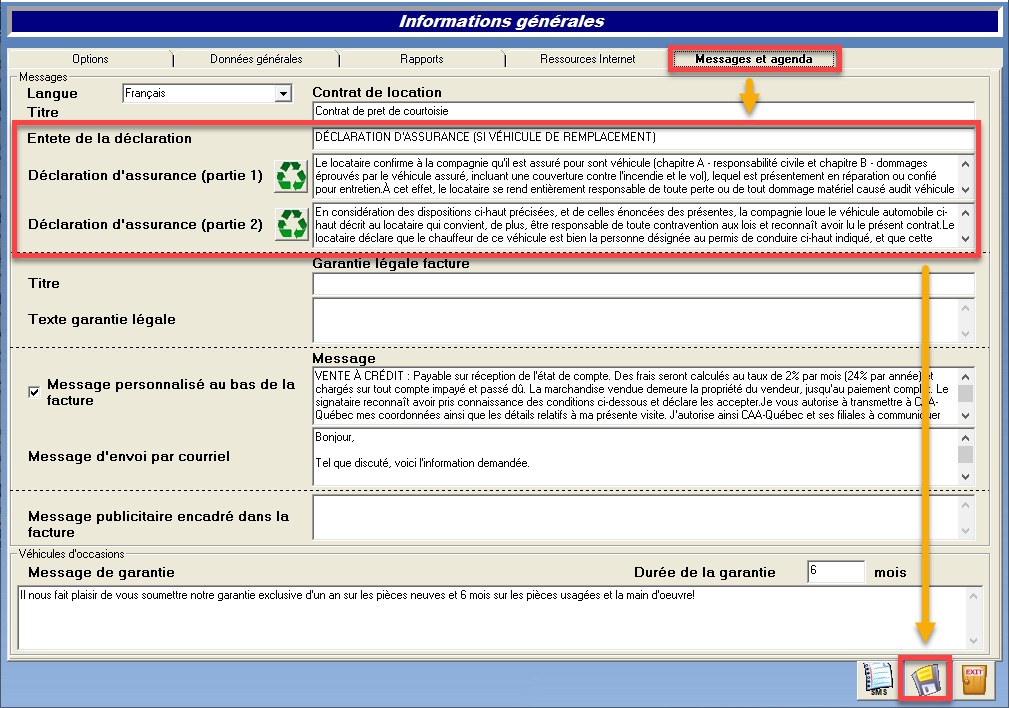Click the scrollbar thumb of the courriel message box
The height and width of the screenshot is (708, 1009).
point(965,454)
